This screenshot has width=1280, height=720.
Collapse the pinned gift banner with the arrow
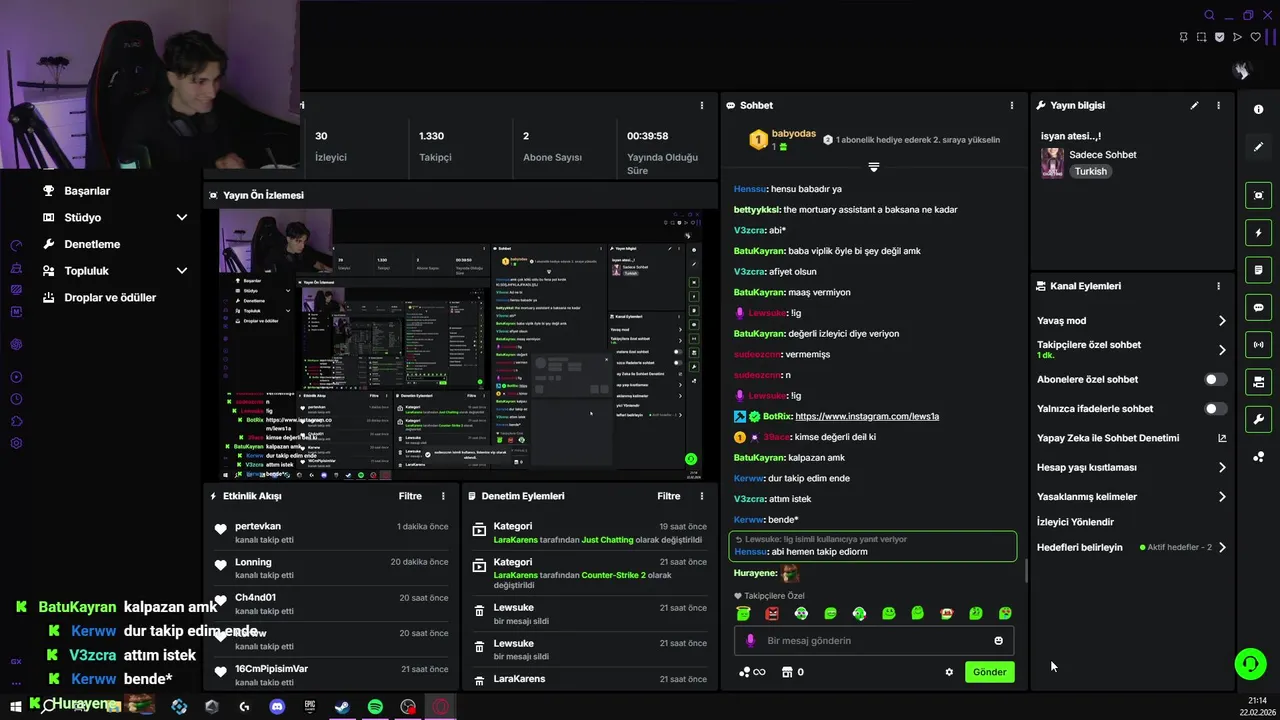873,167
